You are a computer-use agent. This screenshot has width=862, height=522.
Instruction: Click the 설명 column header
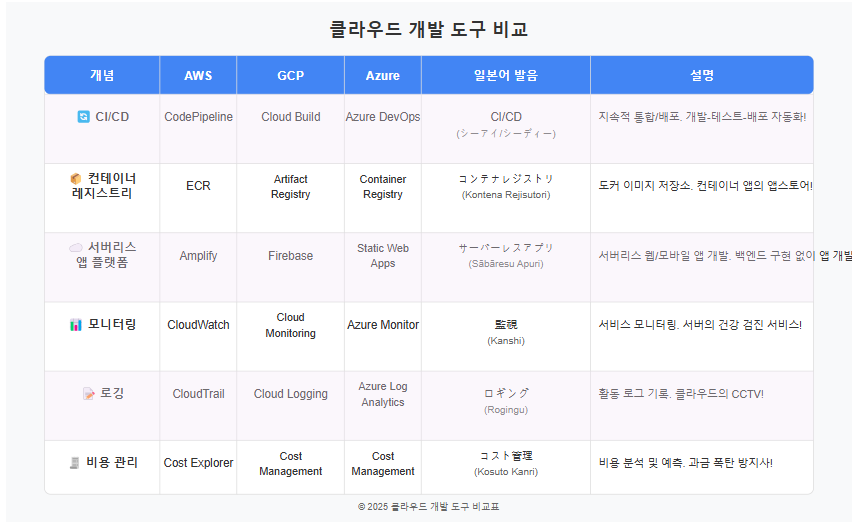click(x=702, y=75)
